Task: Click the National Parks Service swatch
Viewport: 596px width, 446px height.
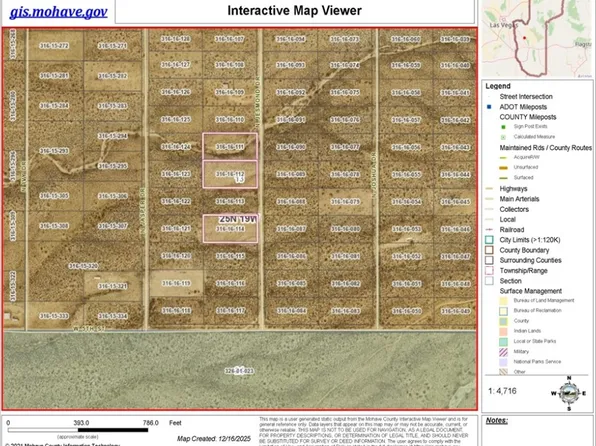Action: 503,362
